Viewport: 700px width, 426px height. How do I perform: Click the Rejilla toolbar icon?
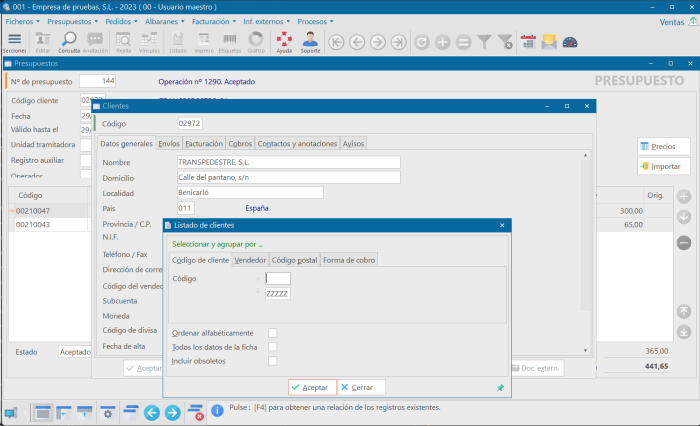[123, 42]
